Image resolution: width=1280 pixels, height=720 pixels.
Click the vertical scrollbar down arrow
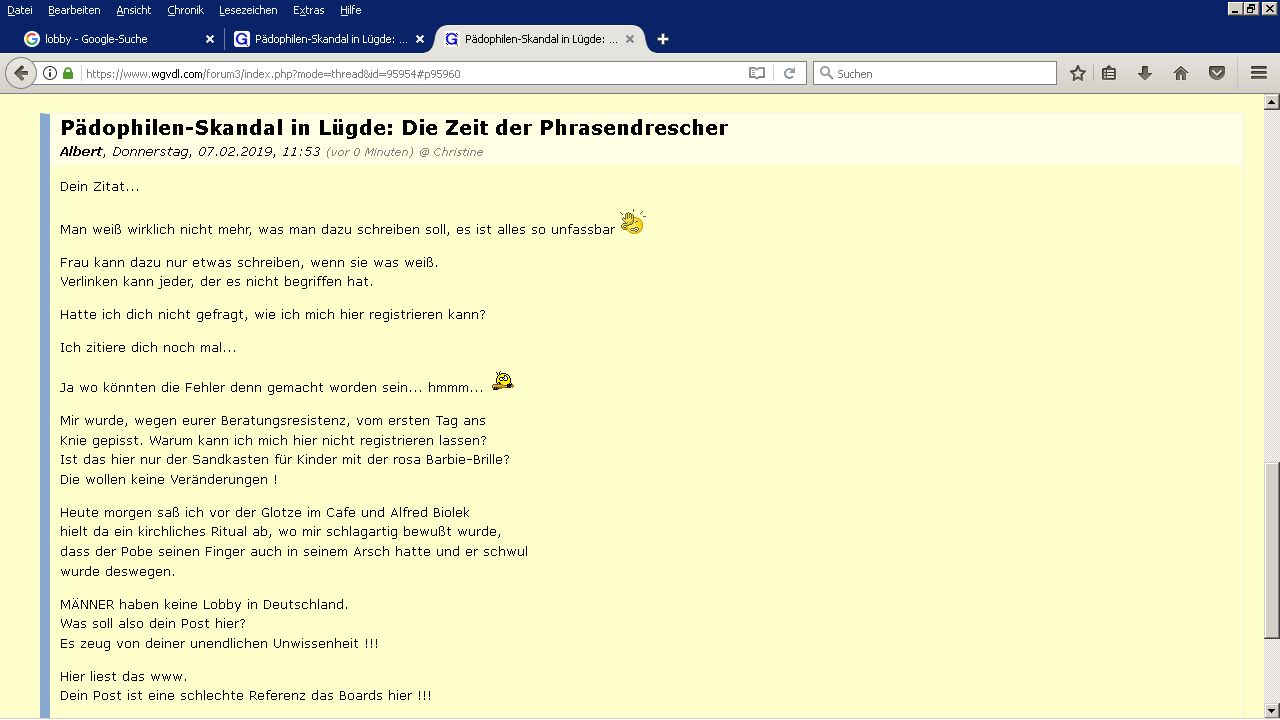1272,711
